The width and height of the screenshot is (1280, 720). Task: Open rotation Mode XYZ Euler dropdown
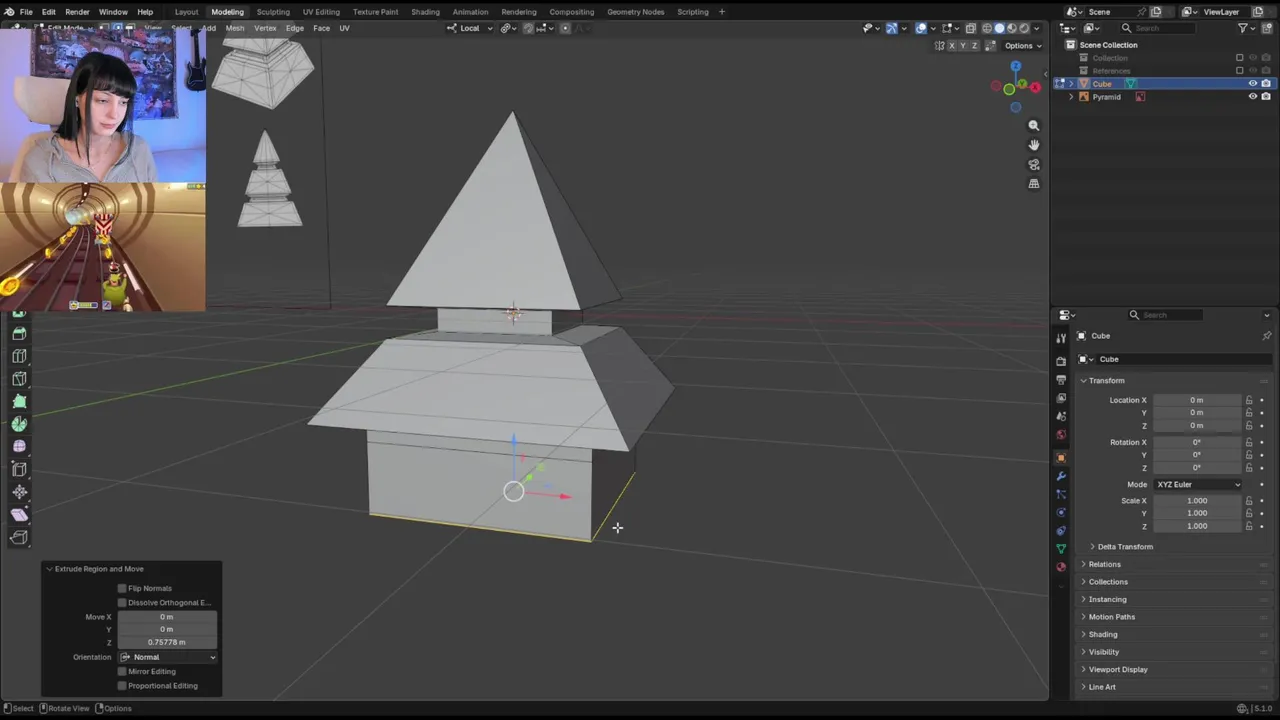(1197, 485)
